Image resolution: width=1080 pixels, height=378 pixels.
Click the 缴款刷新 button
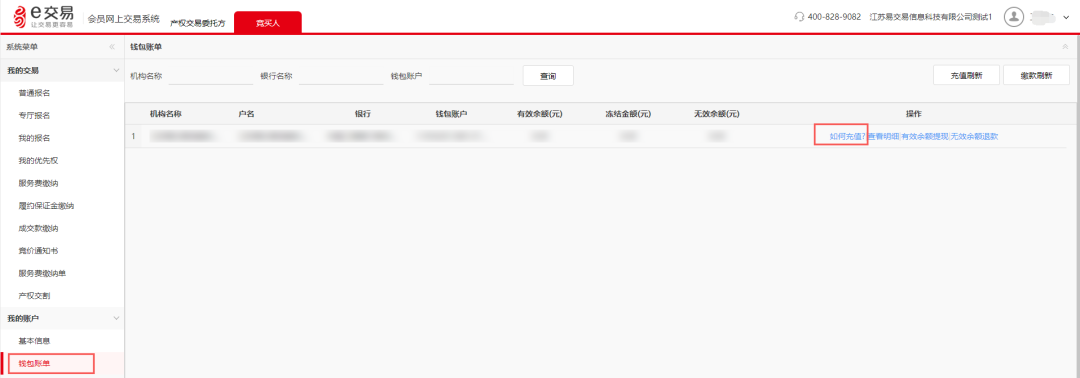click(x=1036, y=76)
